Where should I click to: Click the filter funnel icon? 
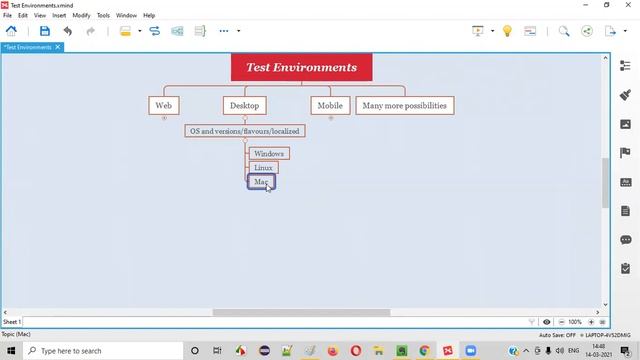[x=531, y=322]
